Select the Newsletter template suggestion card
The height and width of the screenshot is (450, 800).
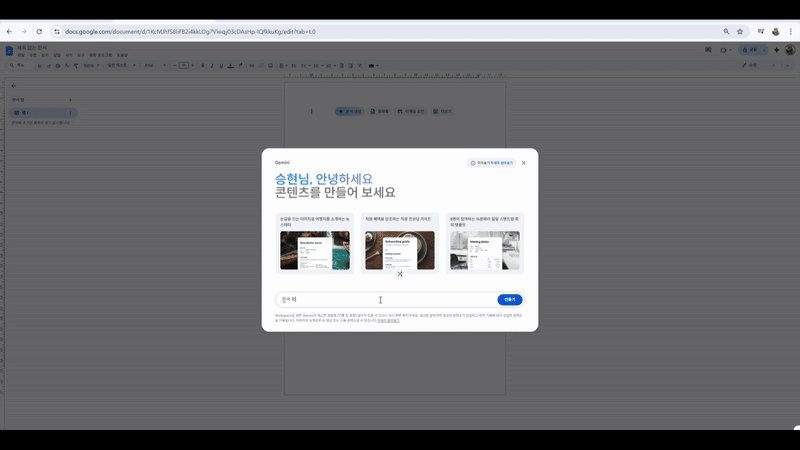click(x=314, y=244)
